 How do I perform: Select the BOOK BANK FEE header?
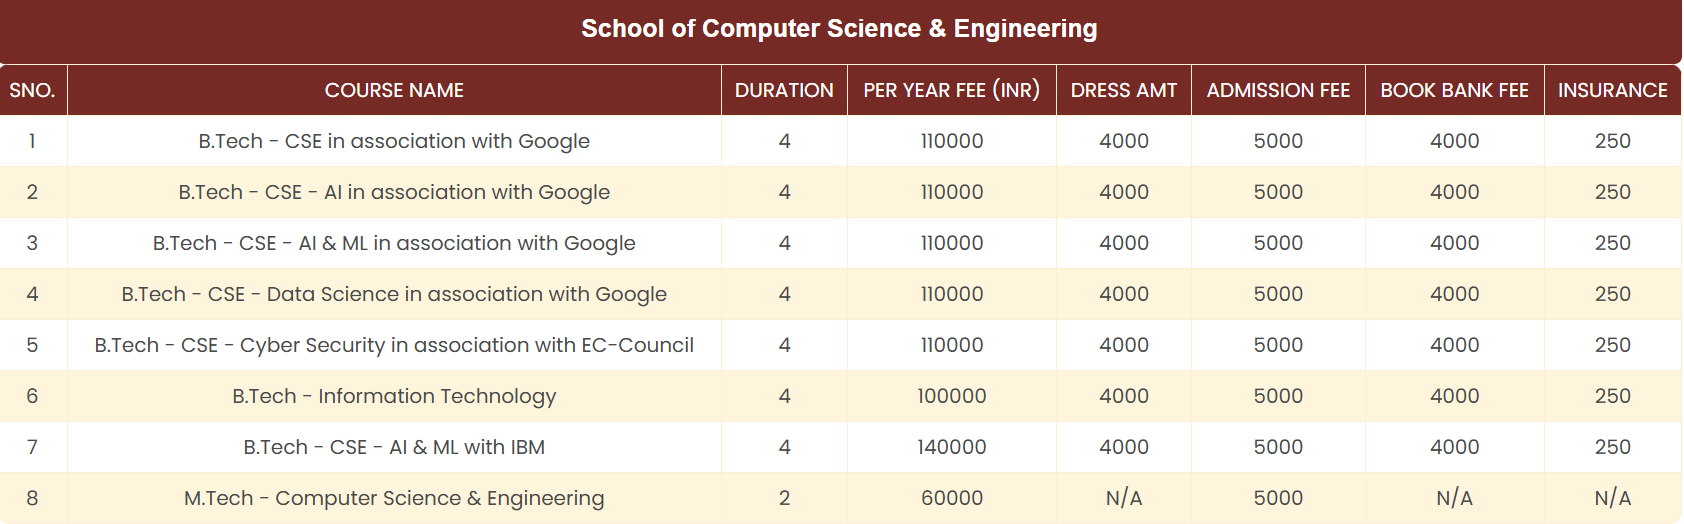(1454, 90)
